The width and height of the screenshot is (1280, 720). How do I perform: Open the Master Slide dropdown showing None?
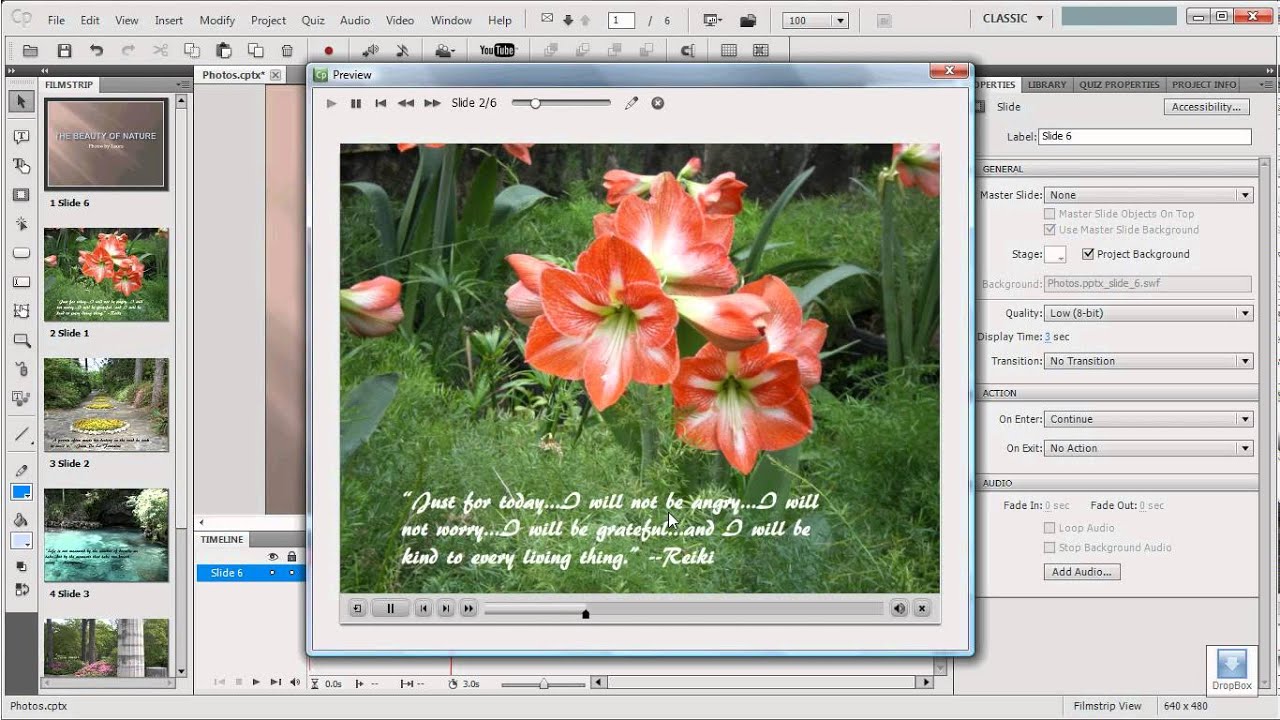point(1148,195)
